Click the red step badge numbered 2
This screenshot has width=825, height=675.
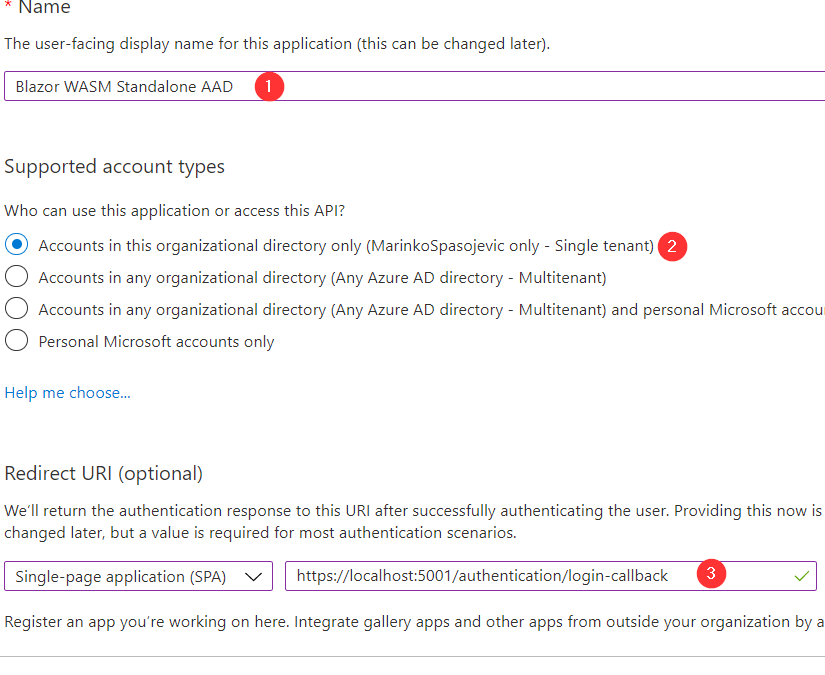tap(673, 246)
